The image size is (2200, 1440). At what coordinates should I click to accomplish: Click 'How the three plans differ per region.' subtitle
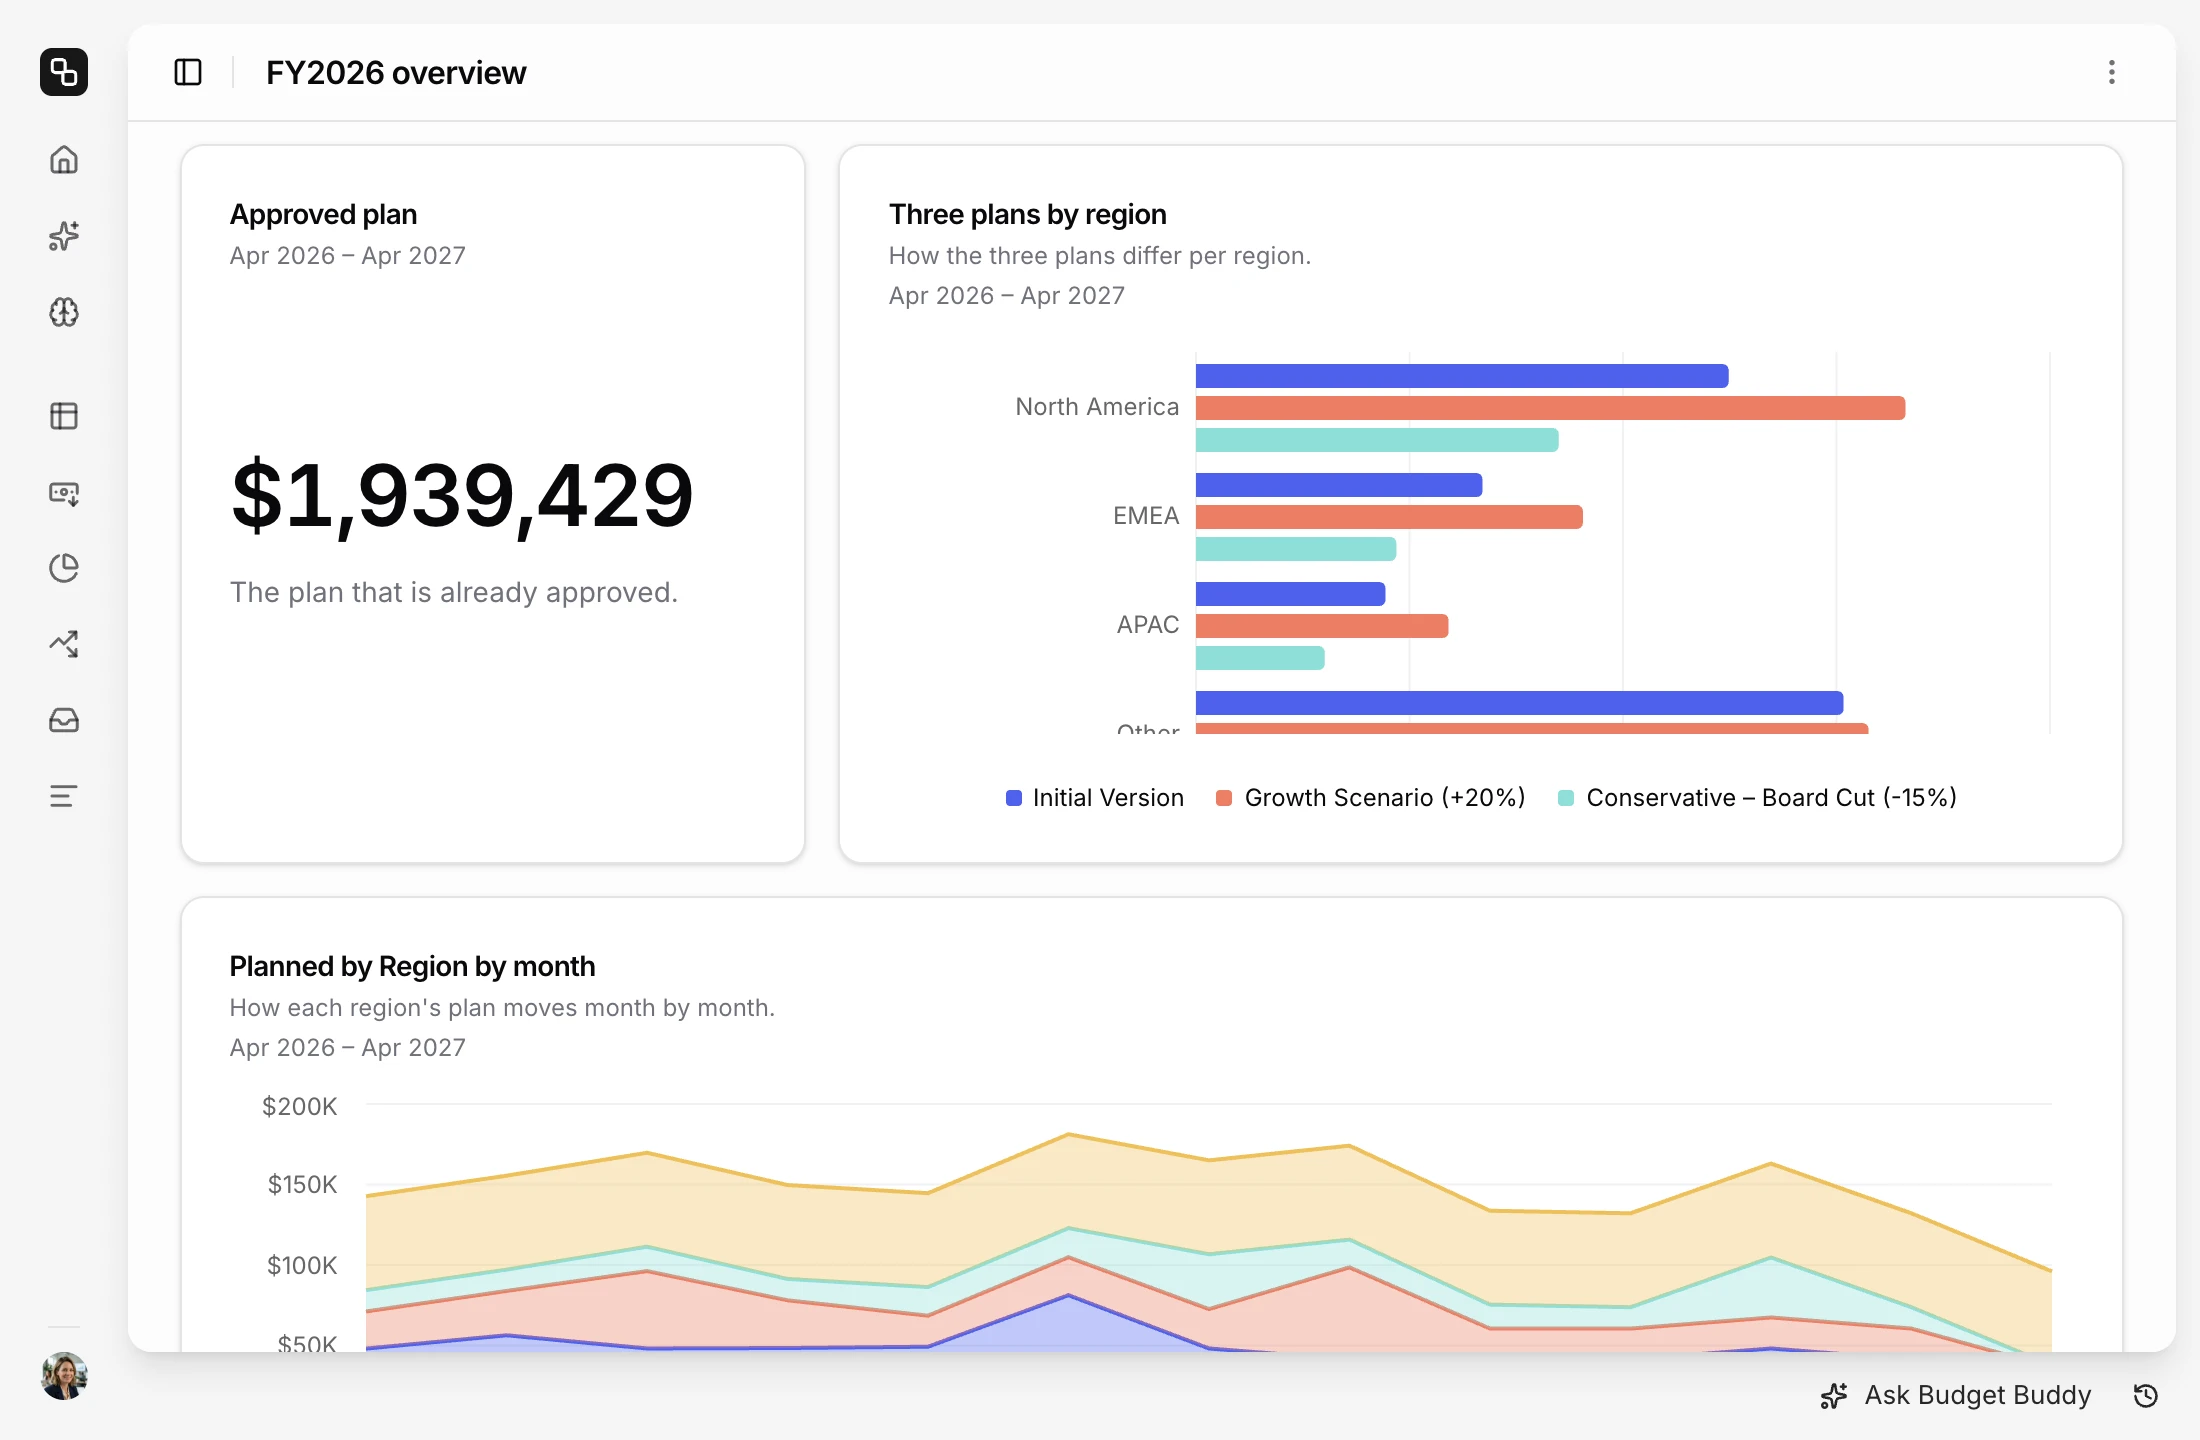pyautogui.click(x=1100, y=256)
